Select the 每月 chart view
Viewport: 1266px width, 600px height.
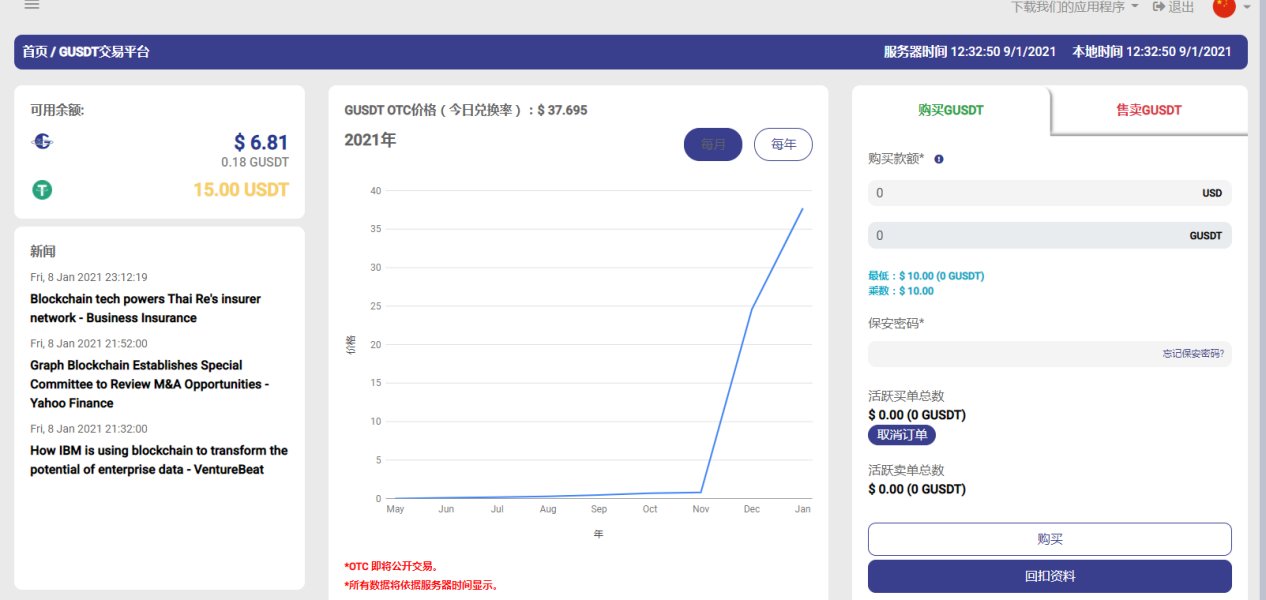click(713, 144)
